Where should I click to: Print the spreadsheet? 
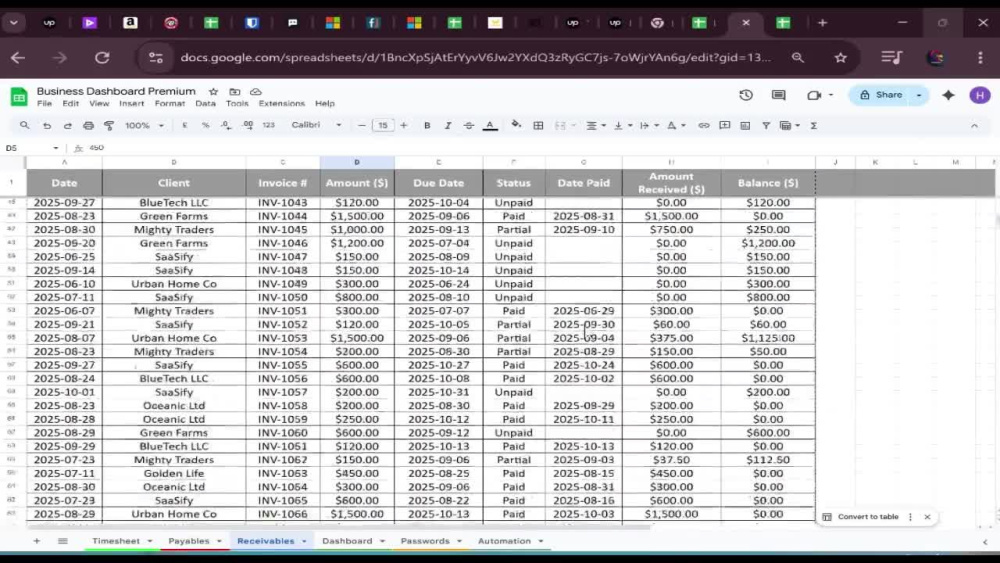(88, 126)
